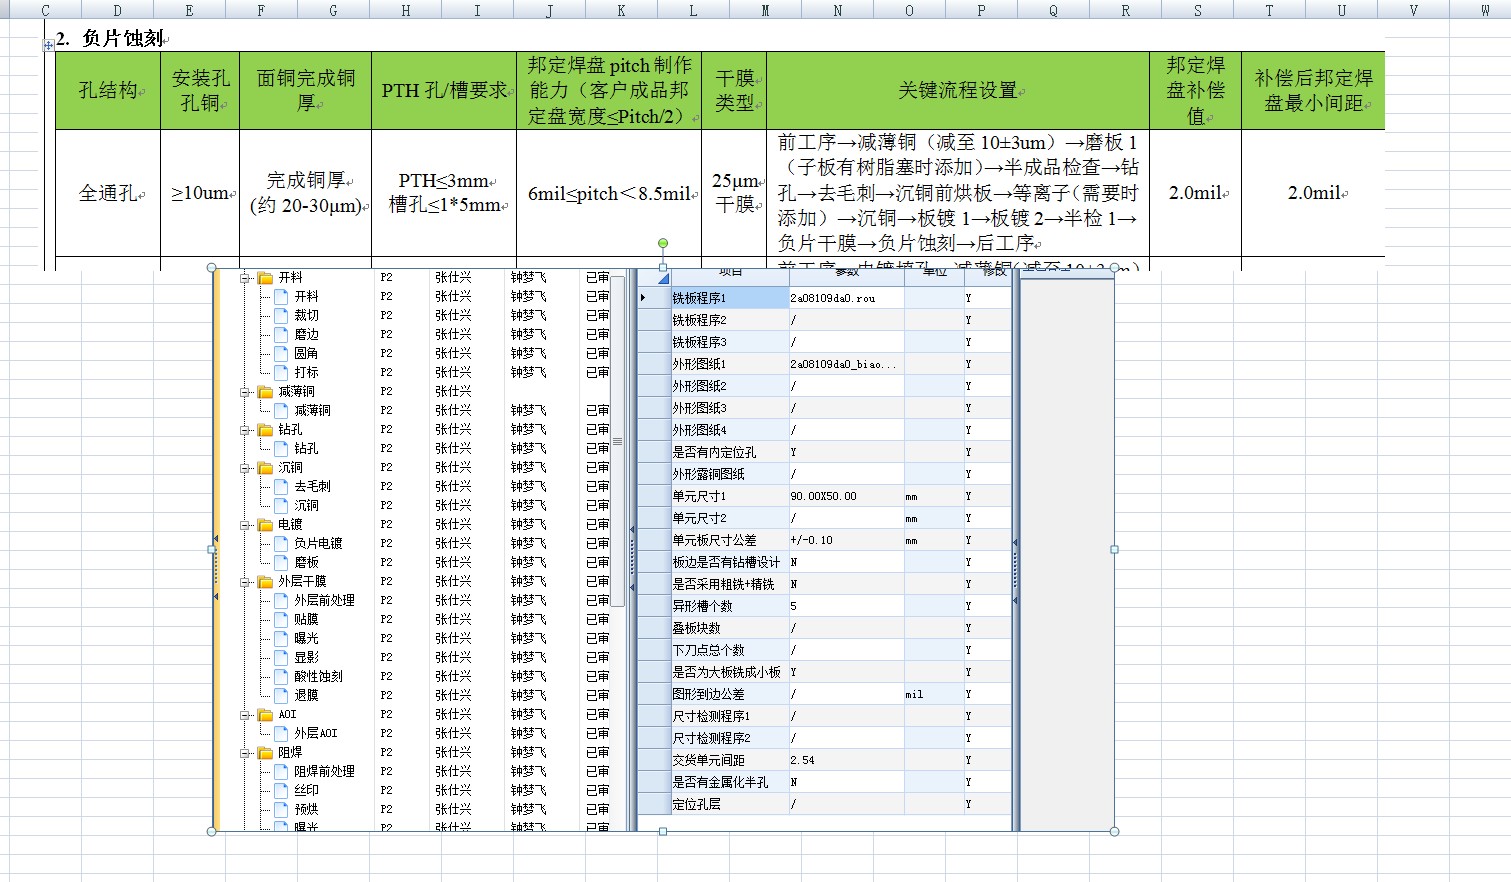Click the 6mil≤pitch<8.5mil table cell
1511x882 pixels.
click(610, 193)
